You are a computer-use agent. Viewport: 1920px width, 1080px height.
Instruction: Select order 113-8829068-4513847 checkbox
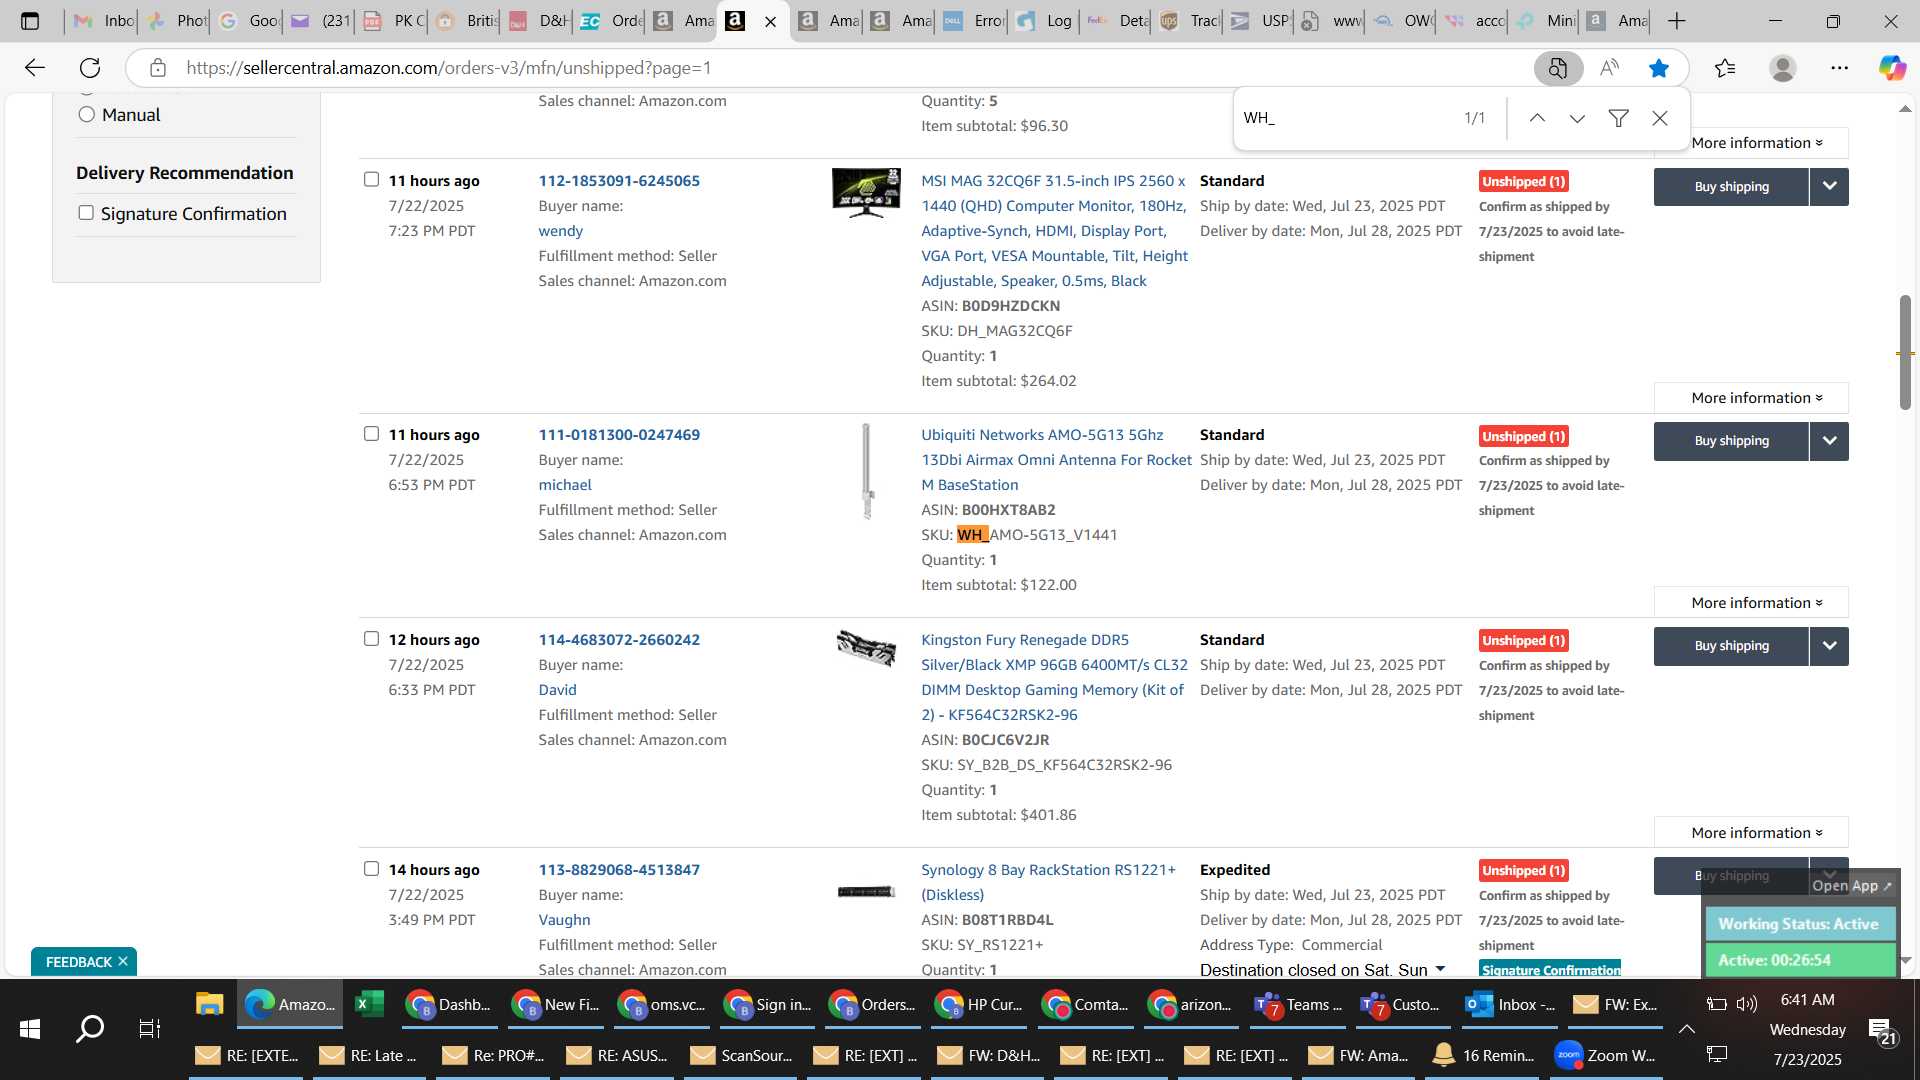point(371,868)
